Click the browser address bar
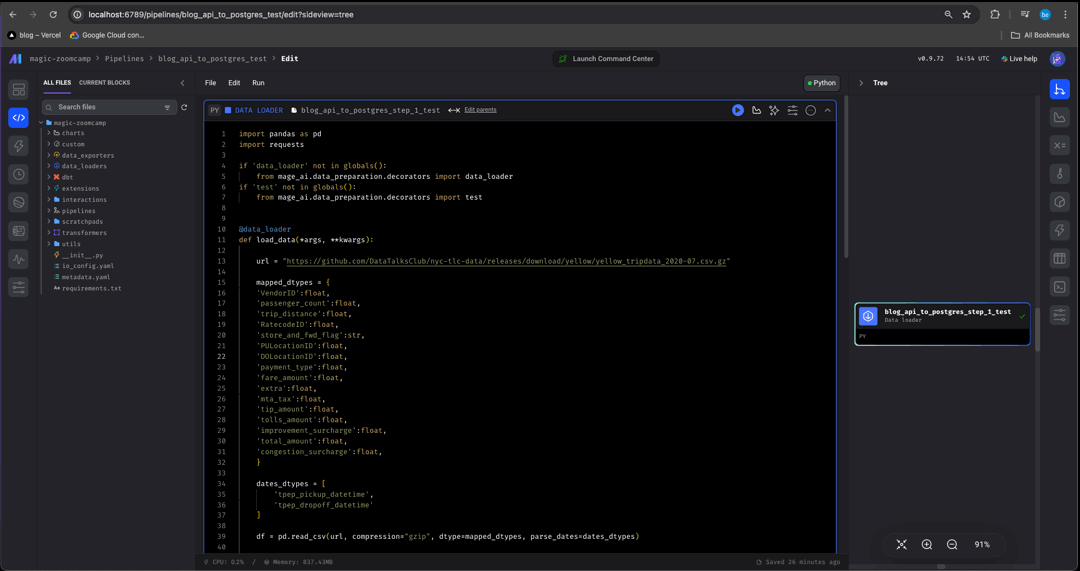1080x571 pixels. [510, 14]
